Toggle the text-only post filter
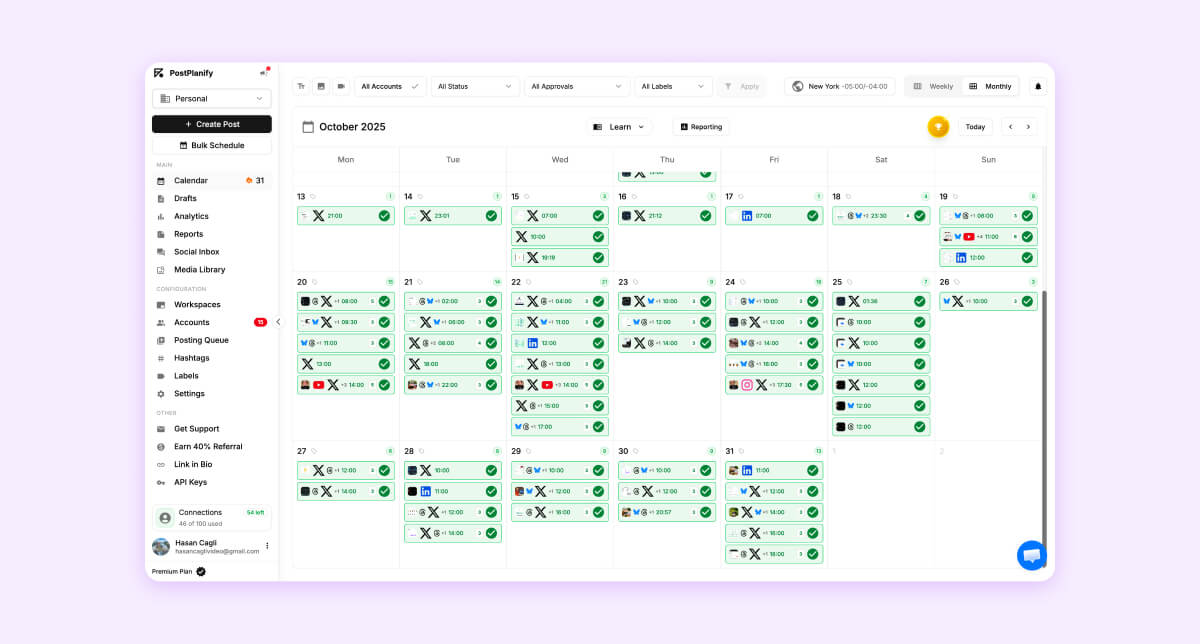 [301, 86]
